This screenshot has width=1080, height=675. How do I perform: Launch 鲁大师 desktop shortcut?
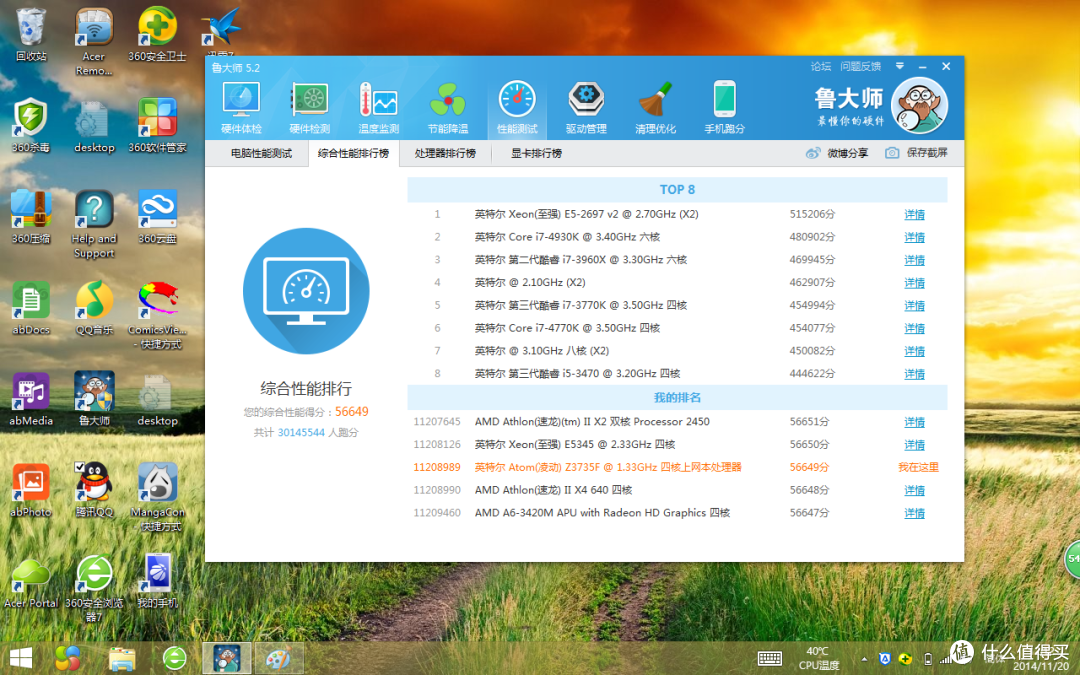(94, 398)
